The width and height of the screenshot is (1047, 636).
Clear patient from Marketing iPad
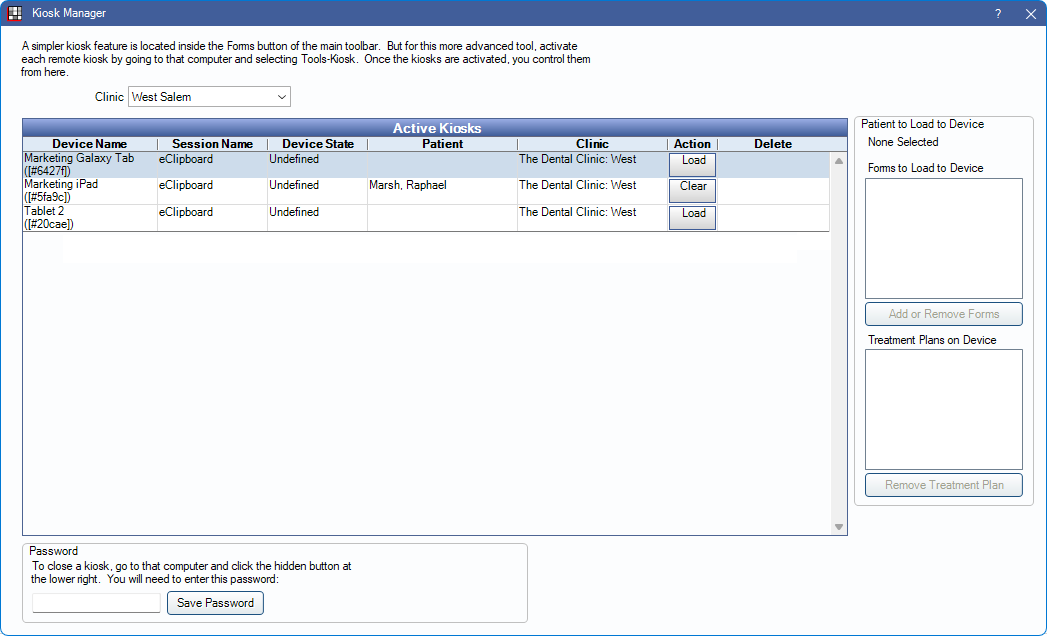(692, 190)
